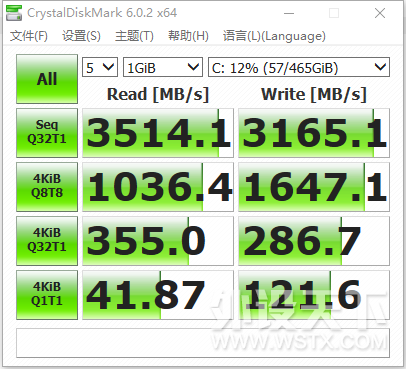Select the Seq write result 3165.1
The height and width of the screenshot is (369, 406).
point(314,133)
